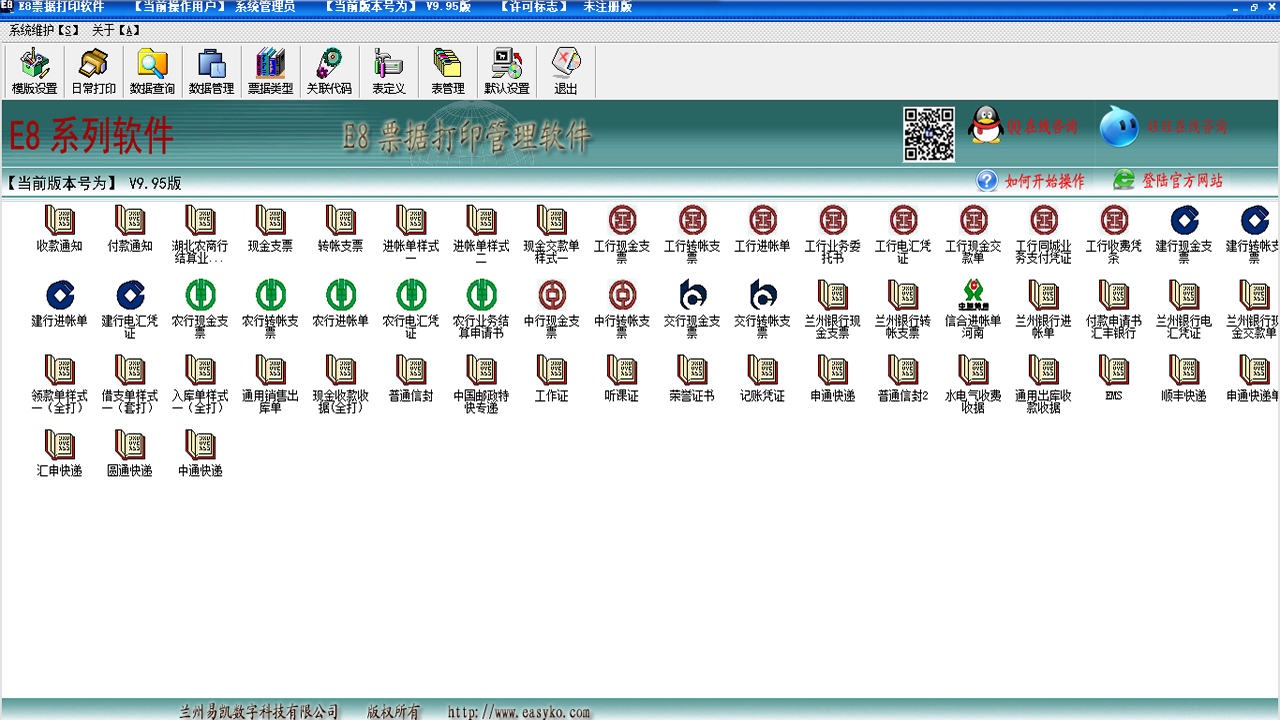Open 数据查询 data query tool
1280x720 pixels.
(152, 71)
